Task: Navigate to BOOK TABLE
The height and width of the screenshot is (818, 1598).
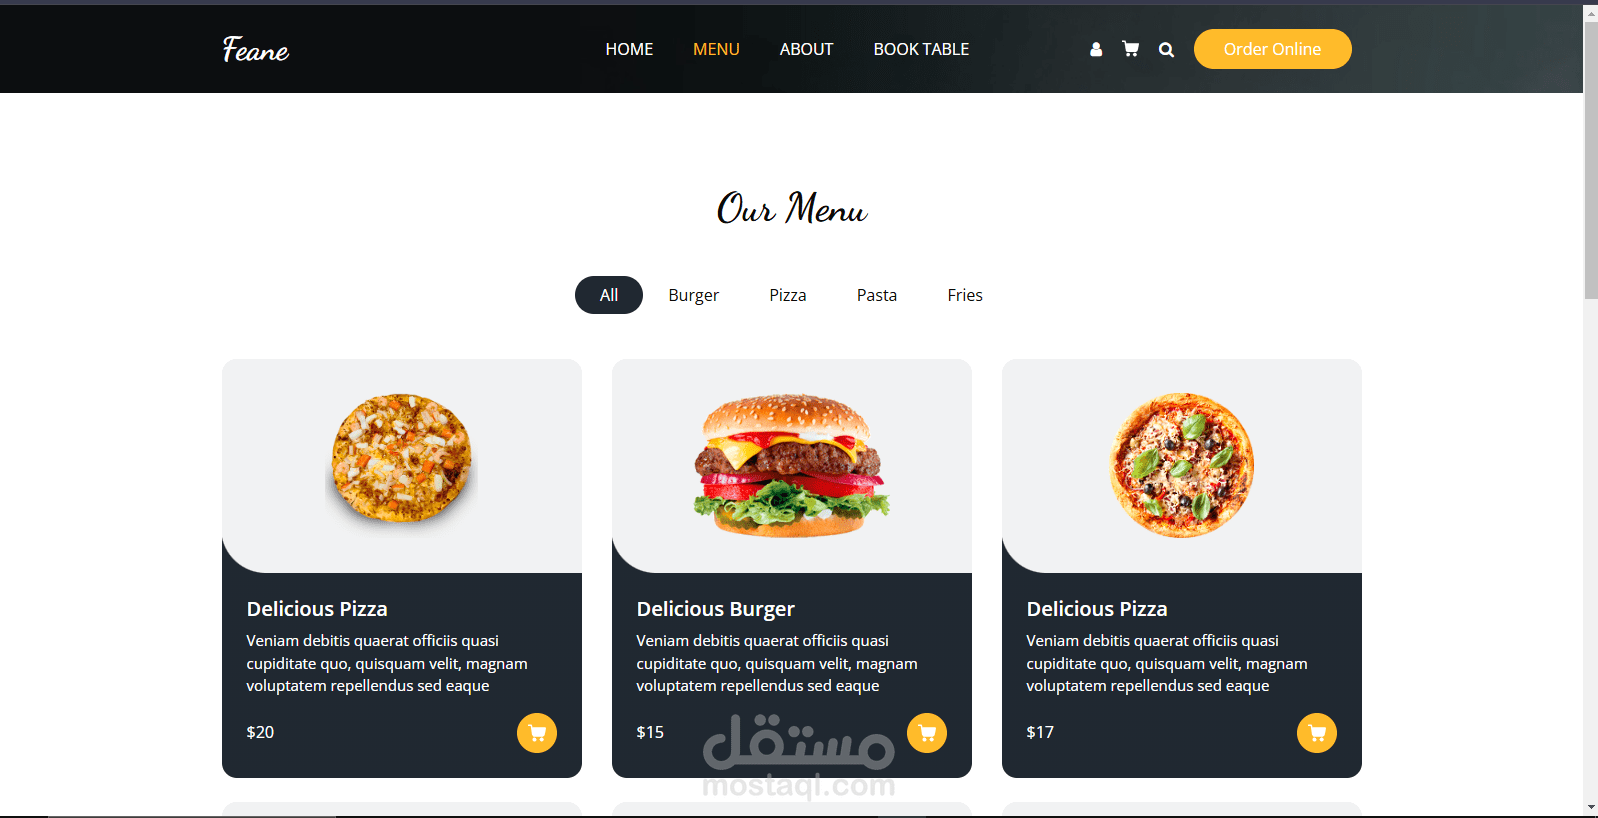Action: [x=921, y=49]
